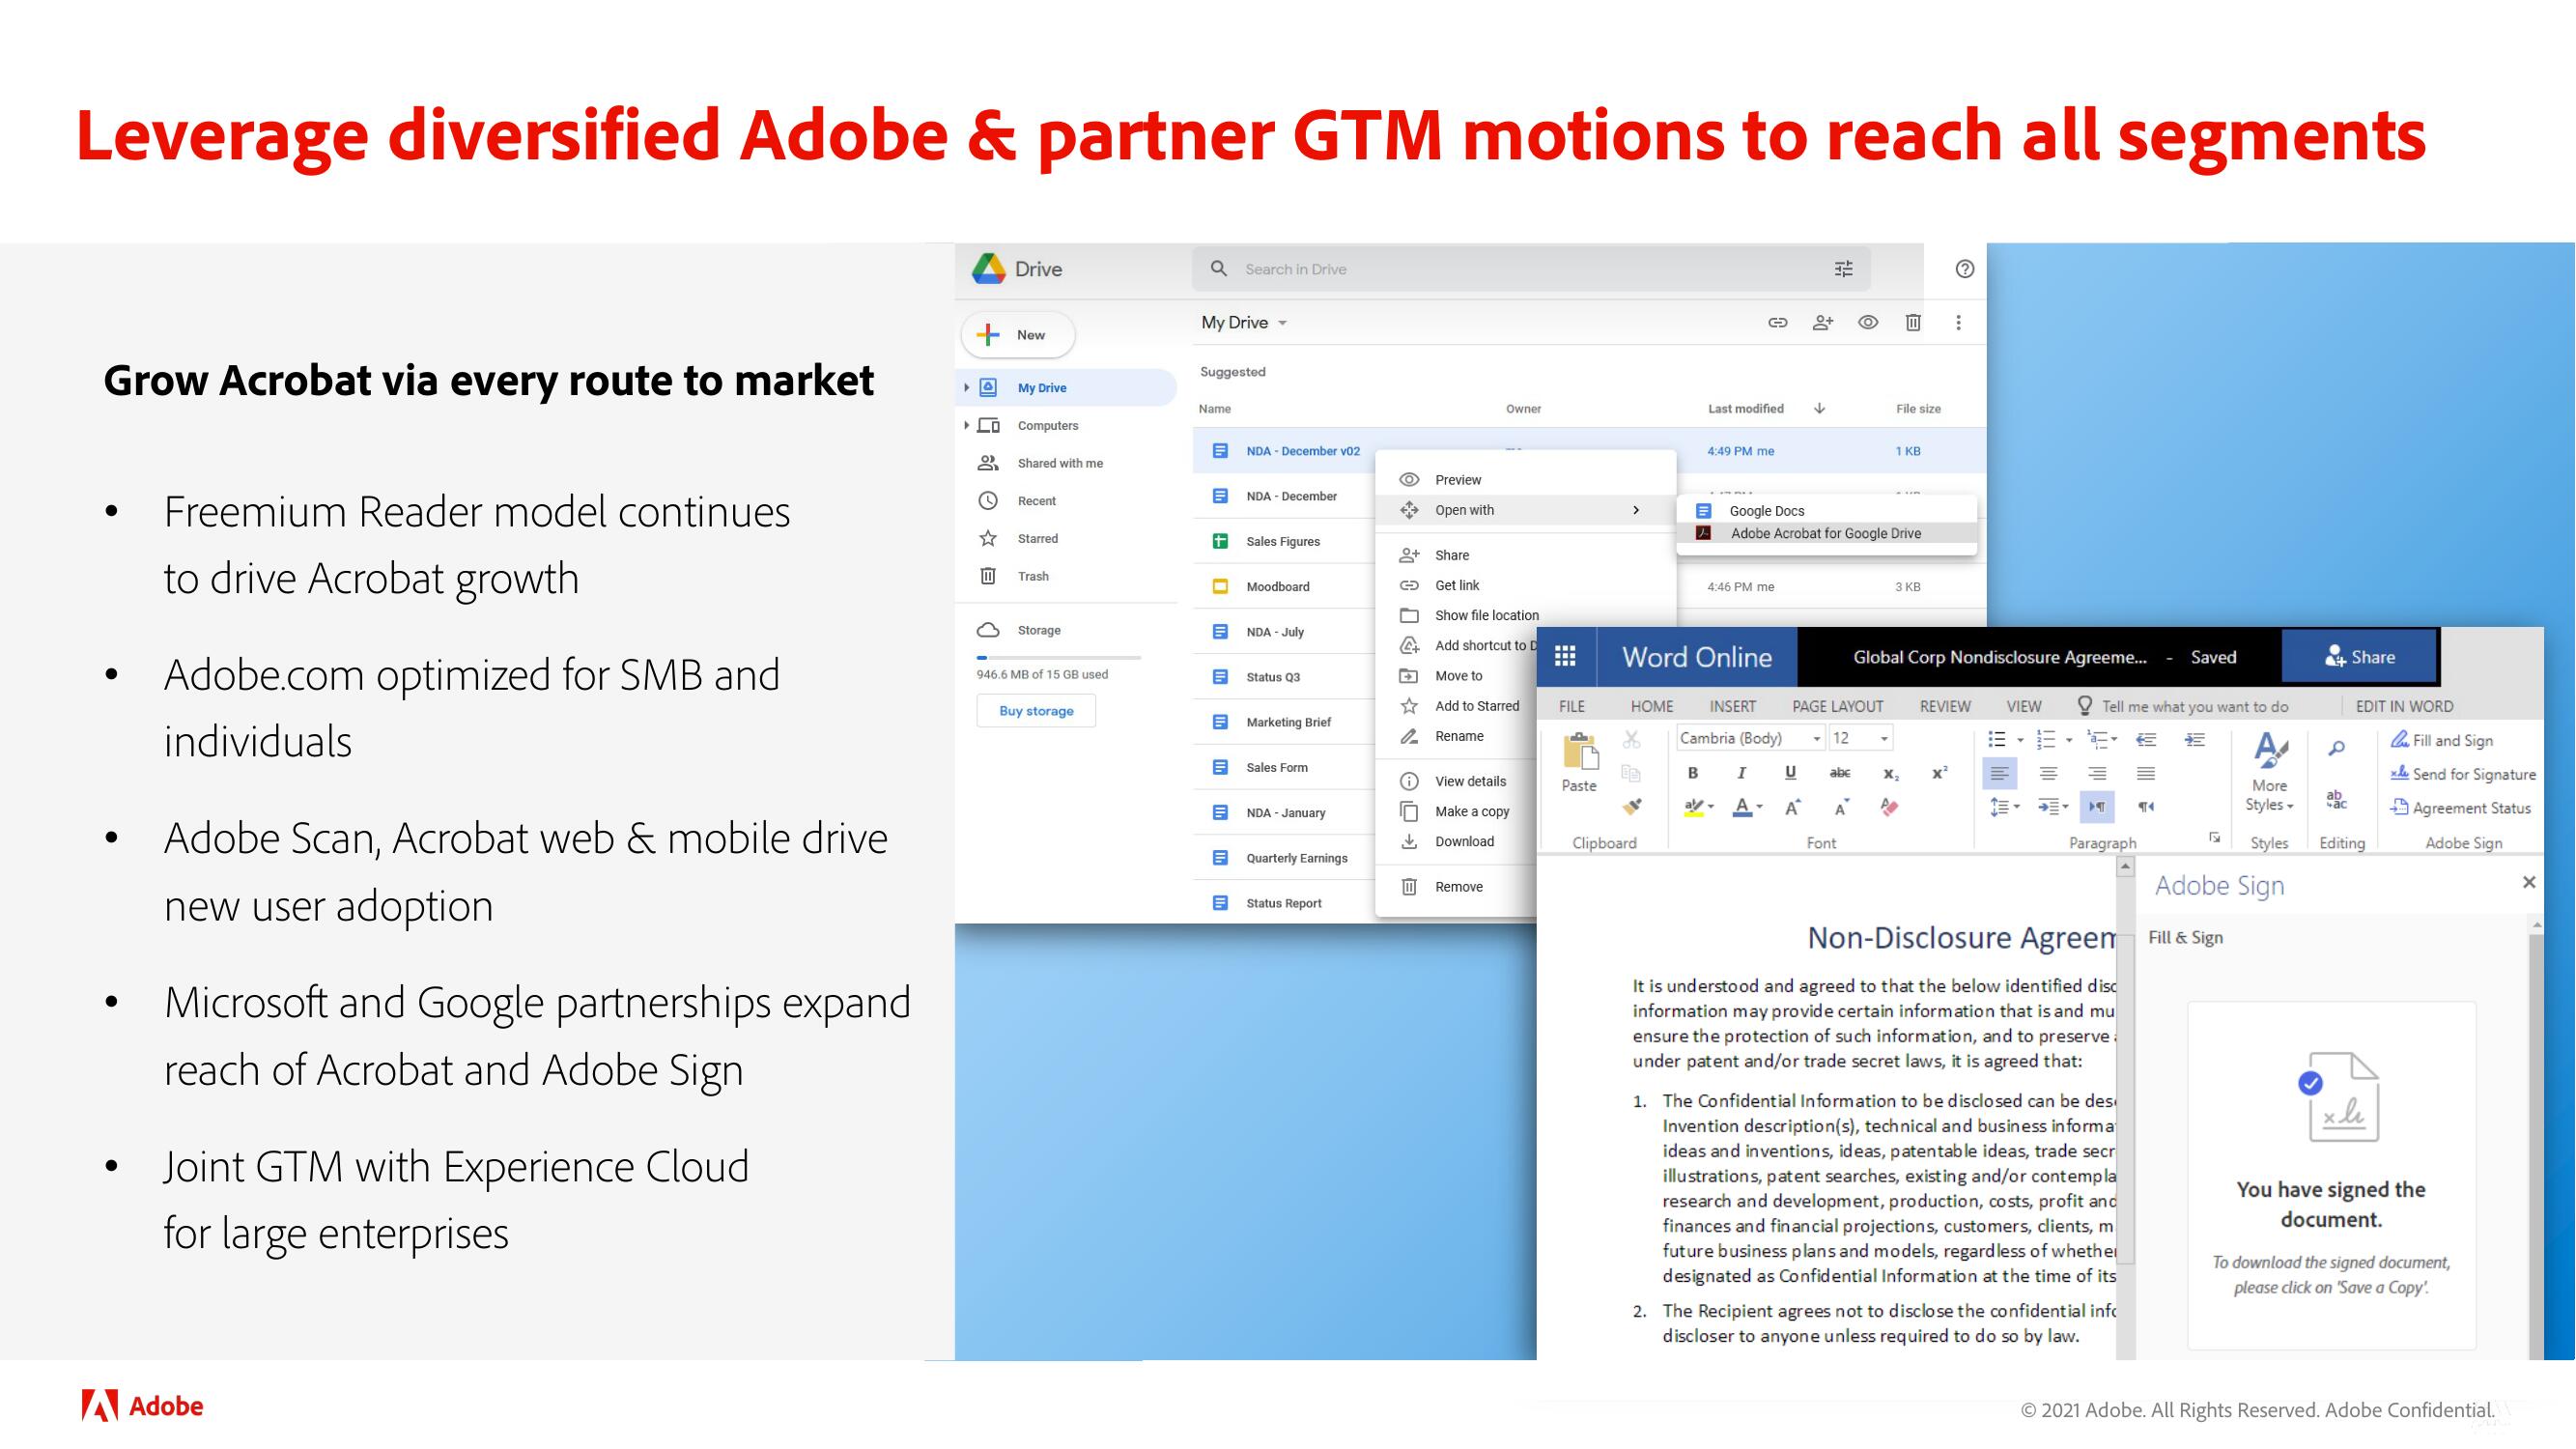Image resolution: width=2576 pixels, height=1449 pixels.
Task: Click the Drive search options icon
Action: pyautogui.click(x=1843, y=269)
